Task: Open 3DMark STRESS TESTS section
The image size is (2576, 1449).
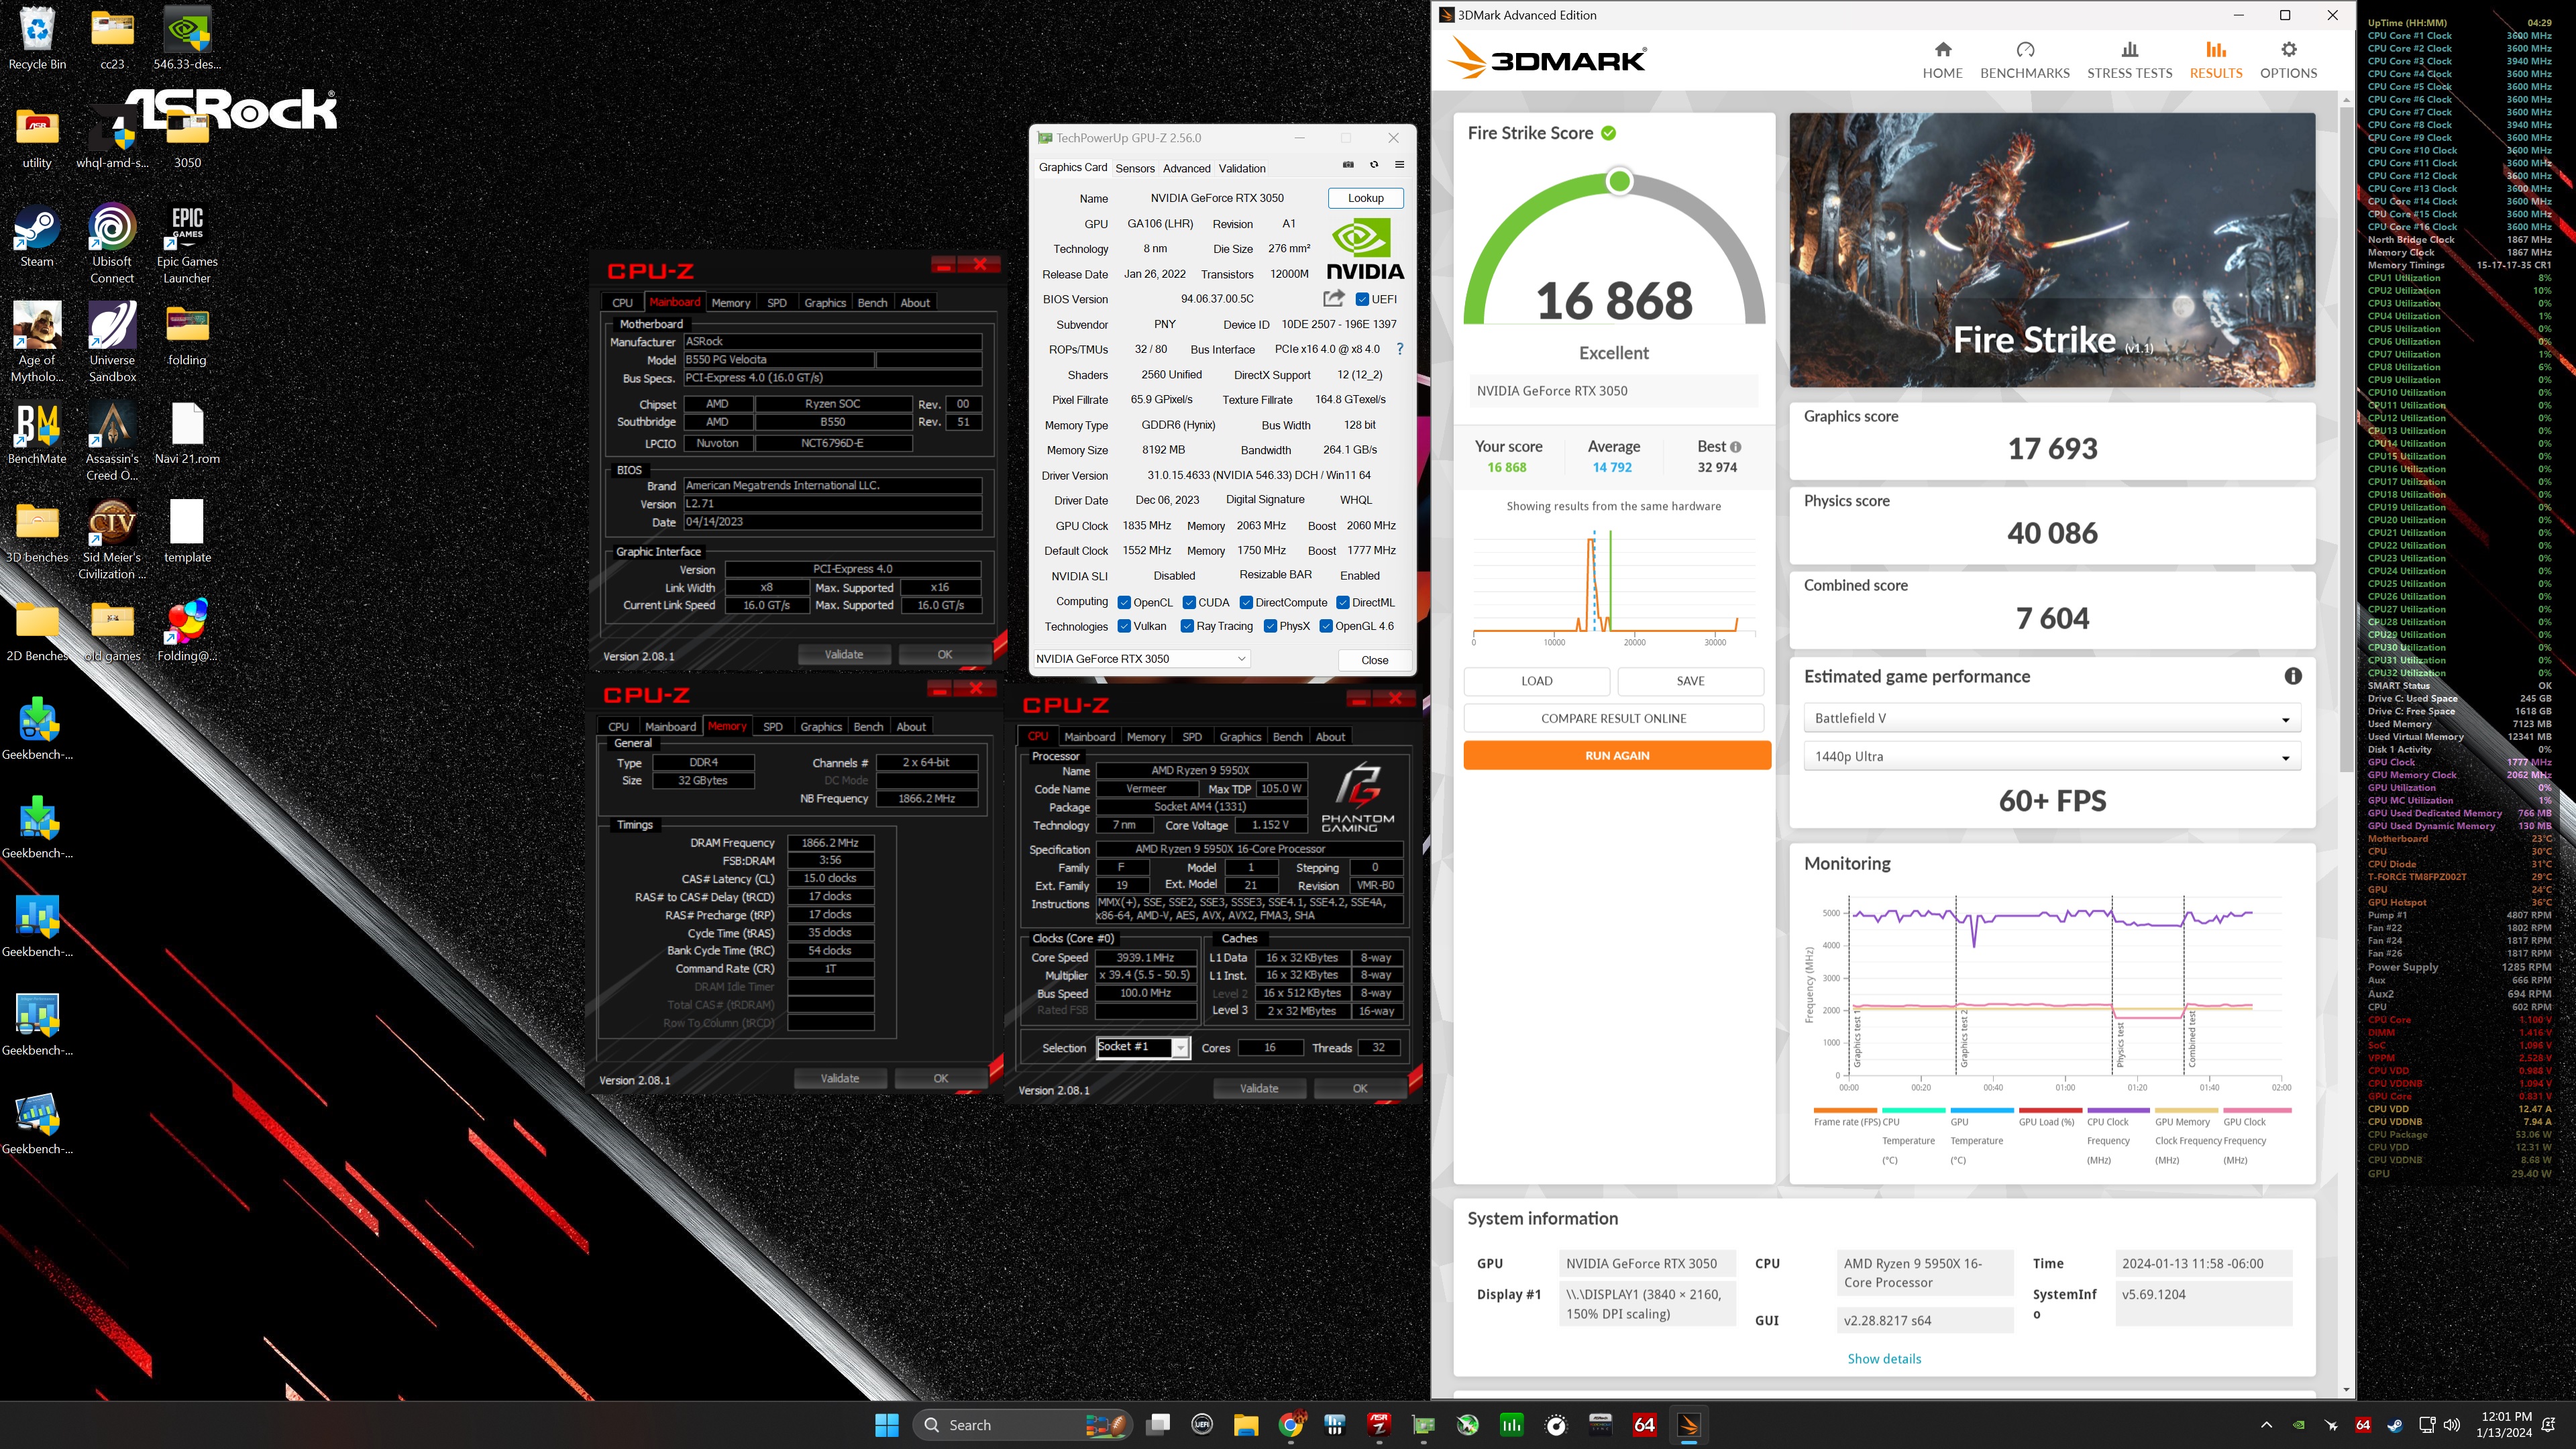Action: 2129,60
